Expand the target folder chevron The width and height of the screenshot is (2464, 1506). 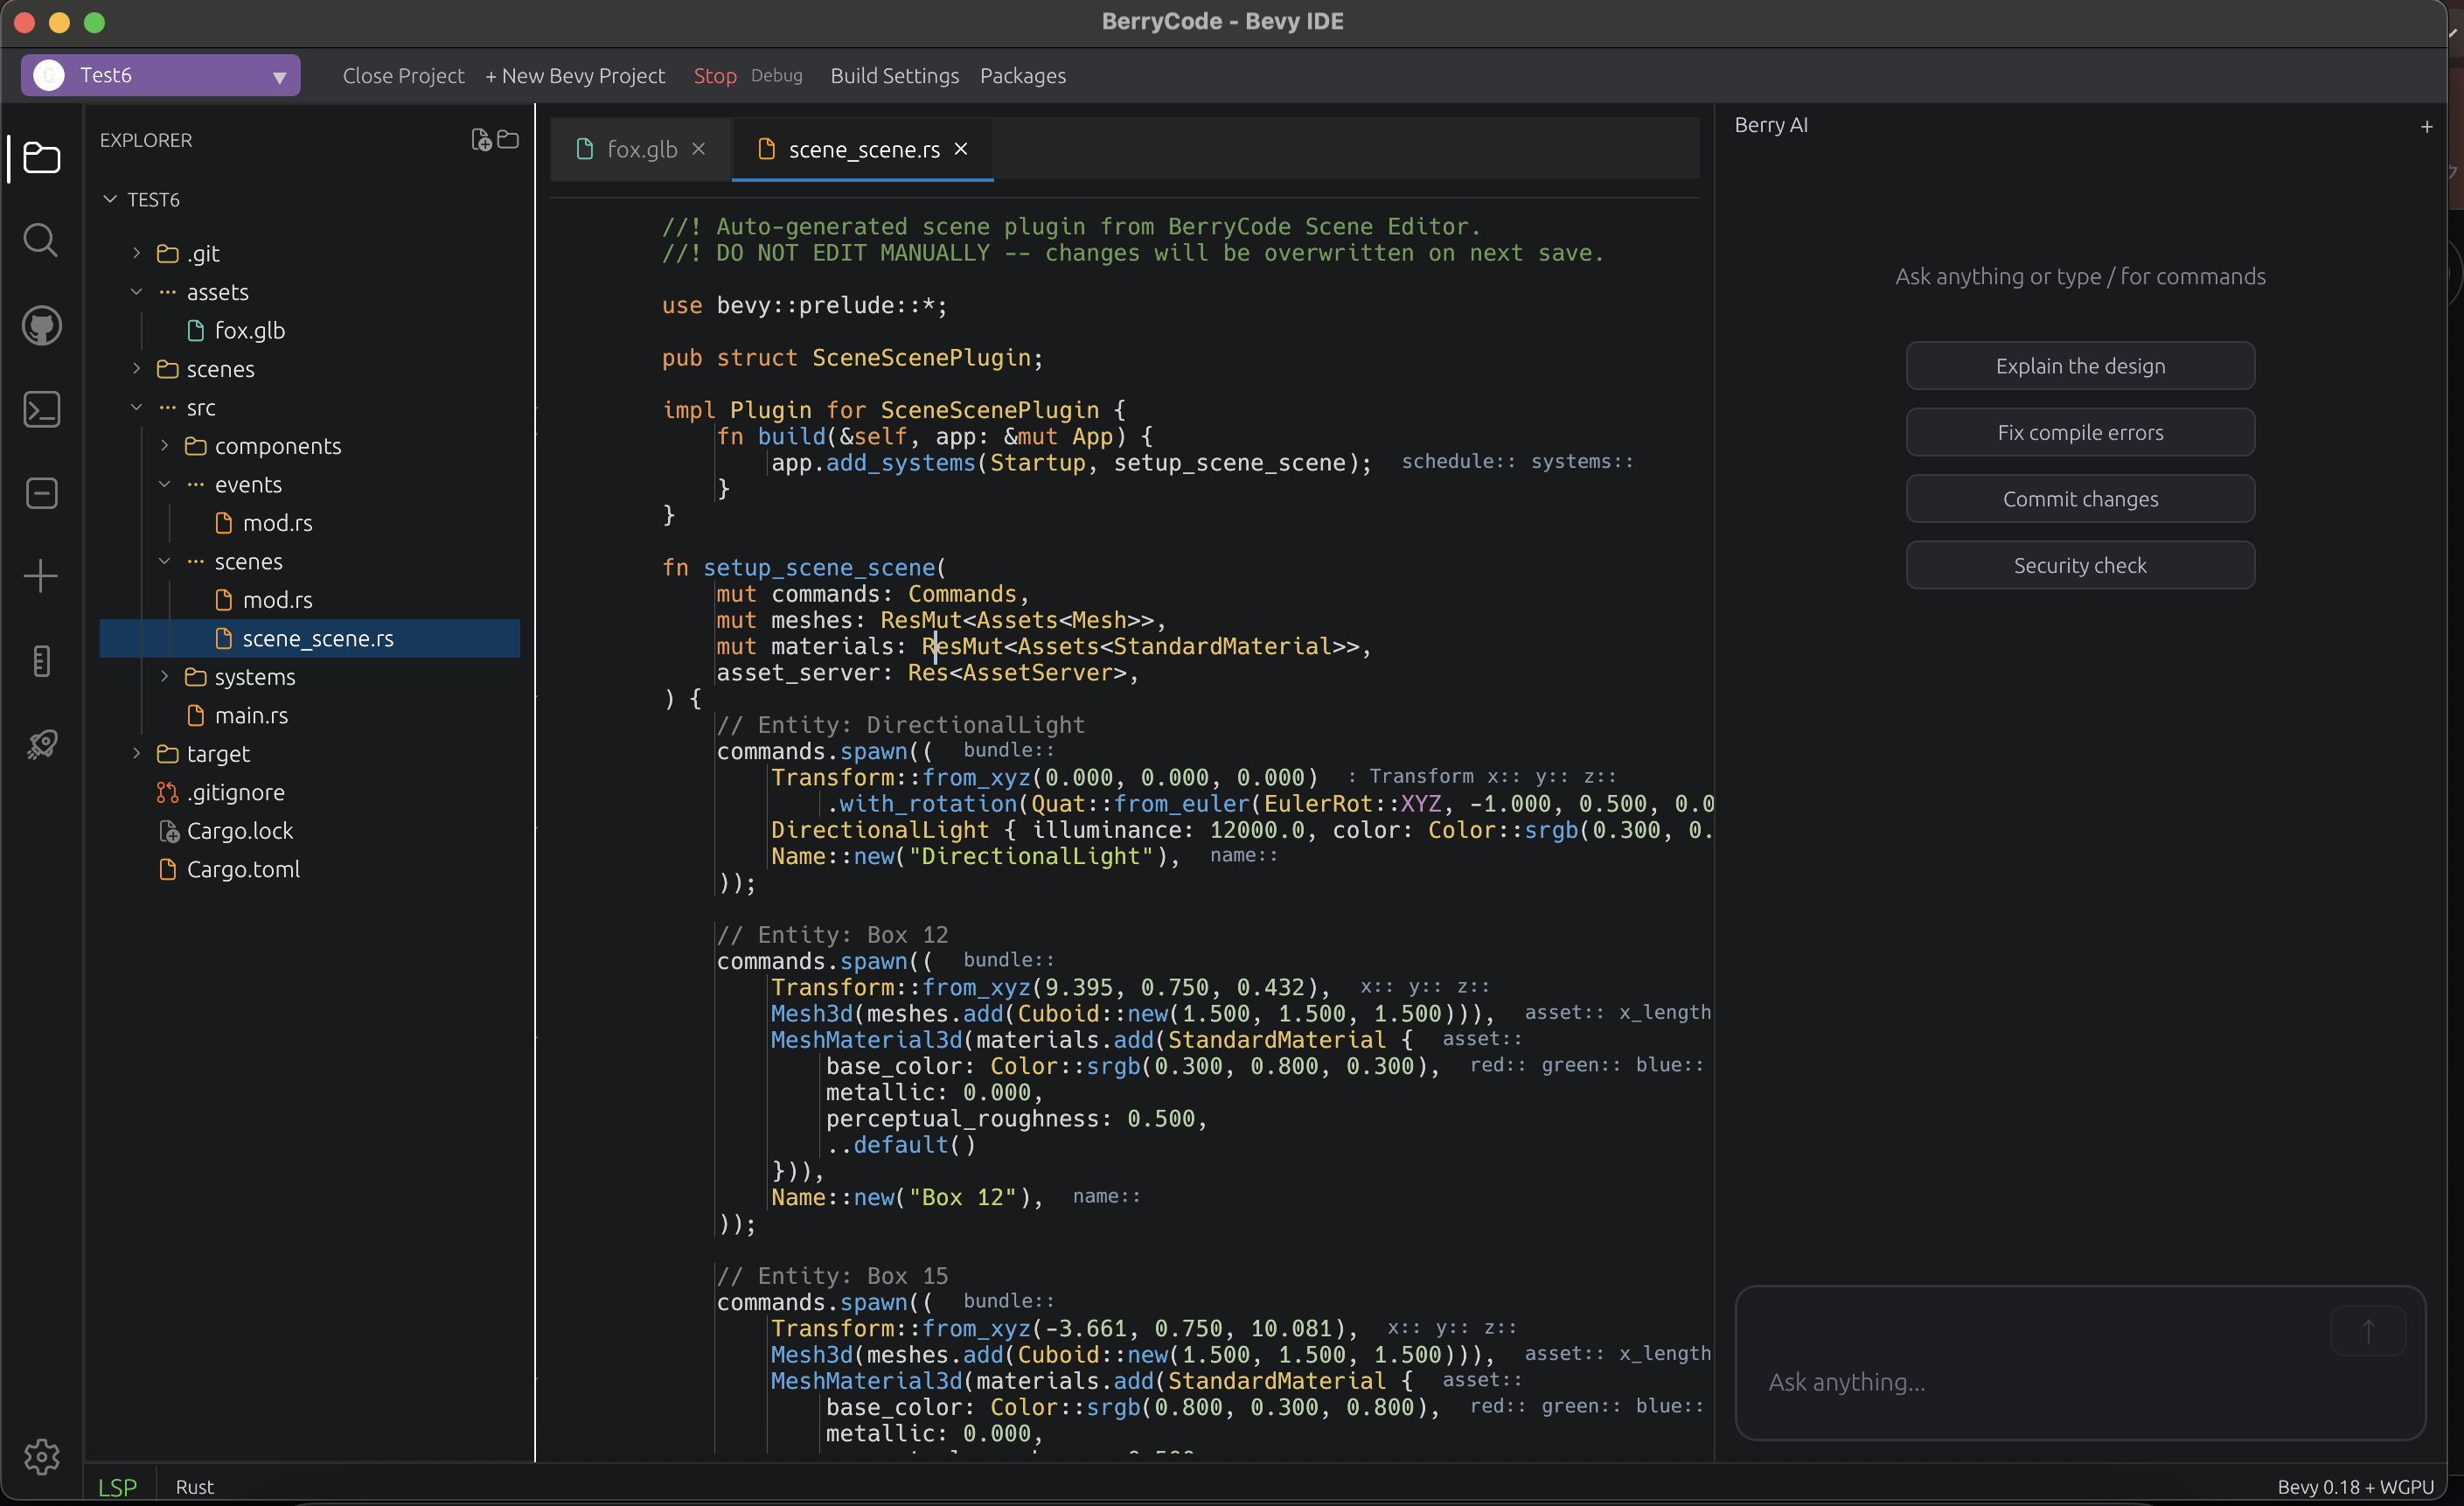(137, 753)
